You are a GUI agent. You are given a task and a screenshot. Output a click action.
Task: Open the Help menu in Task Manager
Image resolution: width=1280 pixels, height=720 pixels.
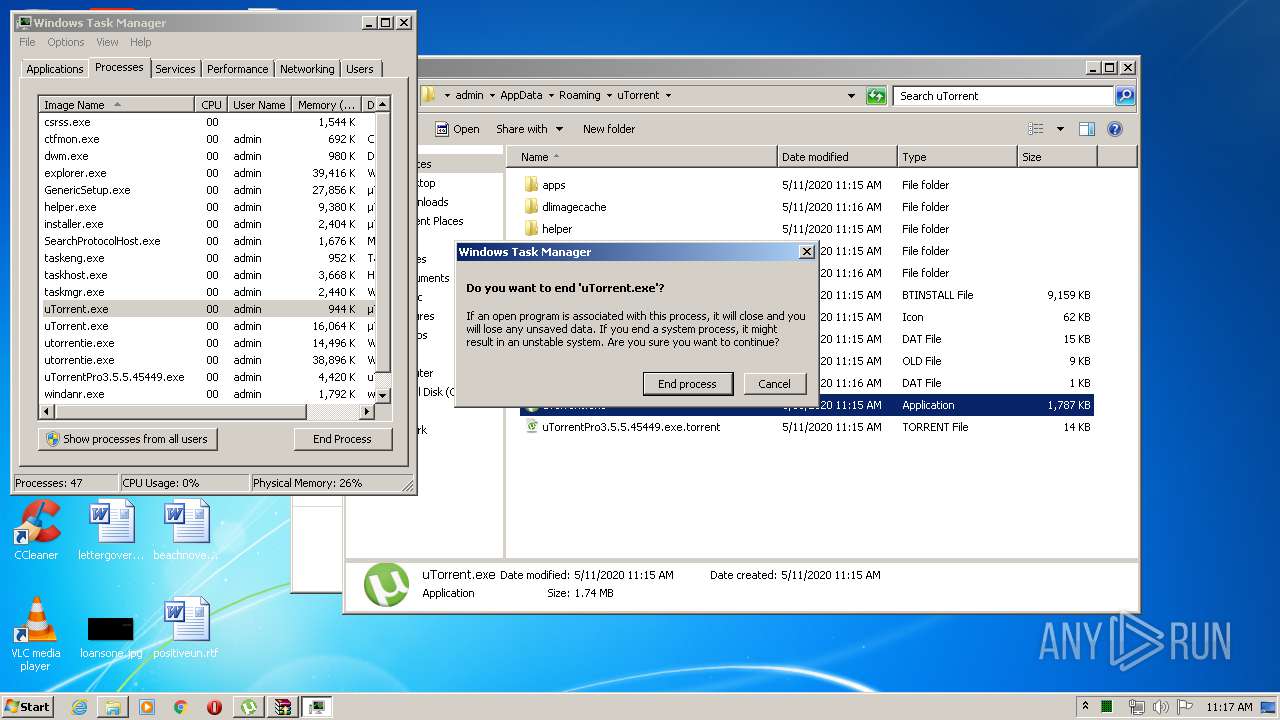pos(141,42)
